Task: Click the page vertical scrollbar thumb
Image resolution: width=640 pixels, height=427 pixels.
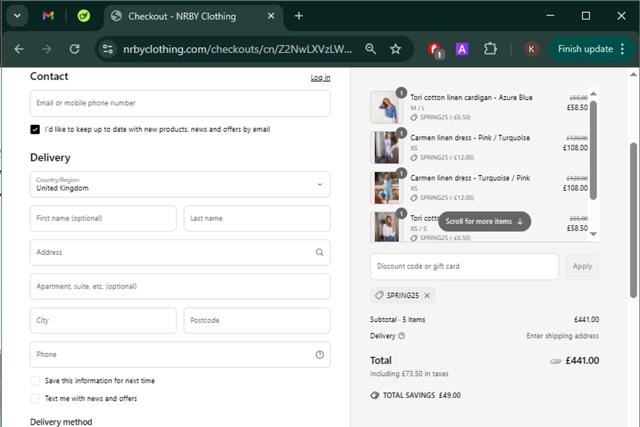Action: tap(633, 220)
